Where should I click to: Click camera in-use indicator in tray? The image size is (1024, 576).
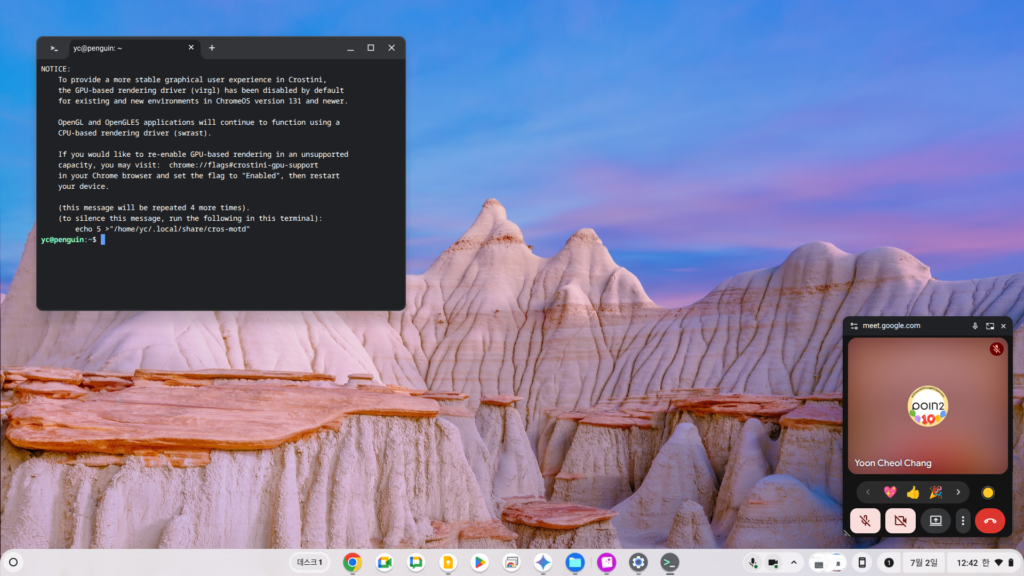(773, 562)
